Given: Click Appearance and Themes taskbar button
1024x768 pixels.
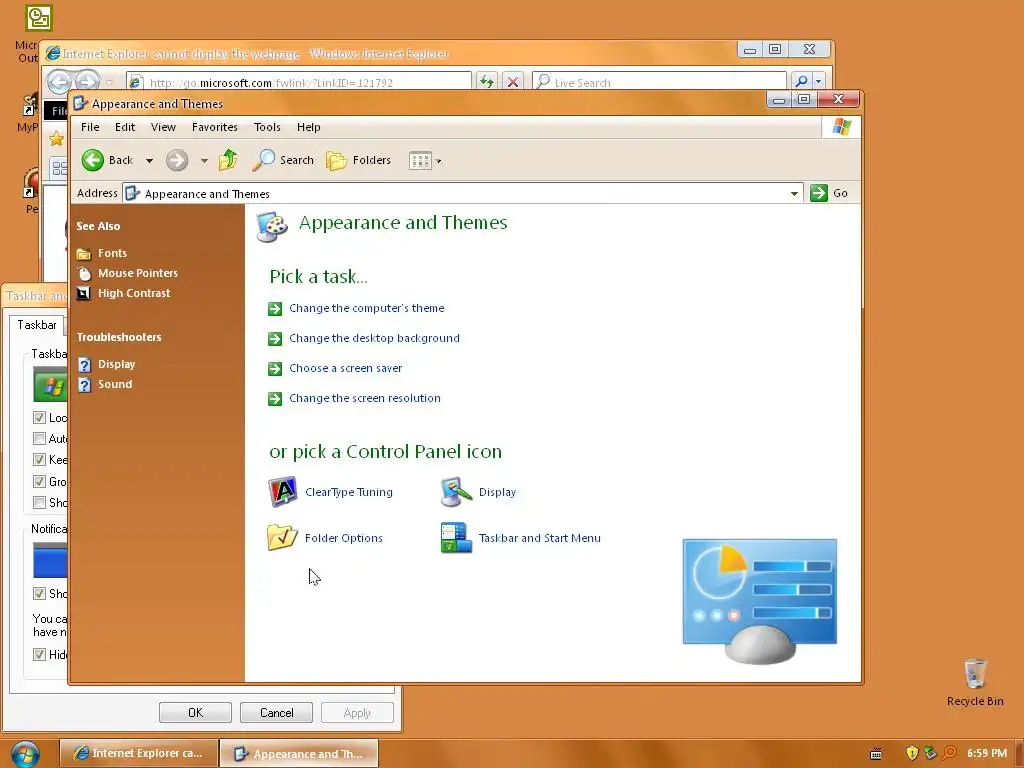Looking at the screenshot, I should [298, 754].
